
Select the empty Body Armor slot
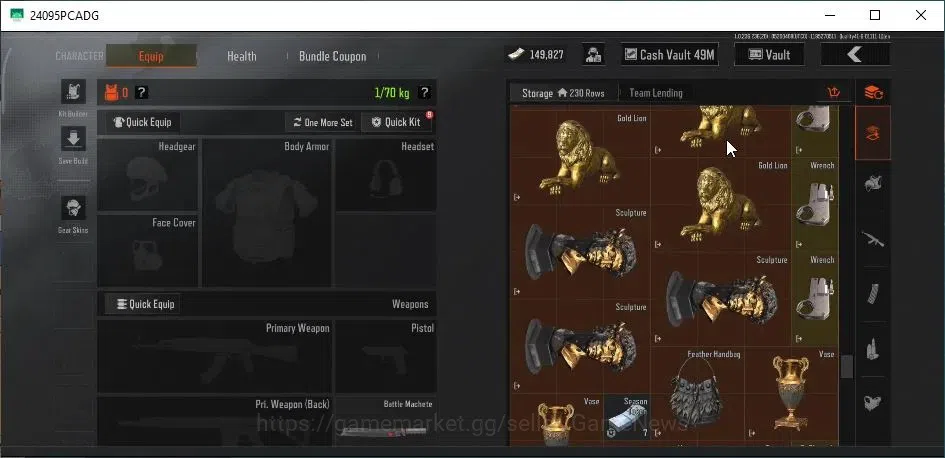click(x=266, y=213)
